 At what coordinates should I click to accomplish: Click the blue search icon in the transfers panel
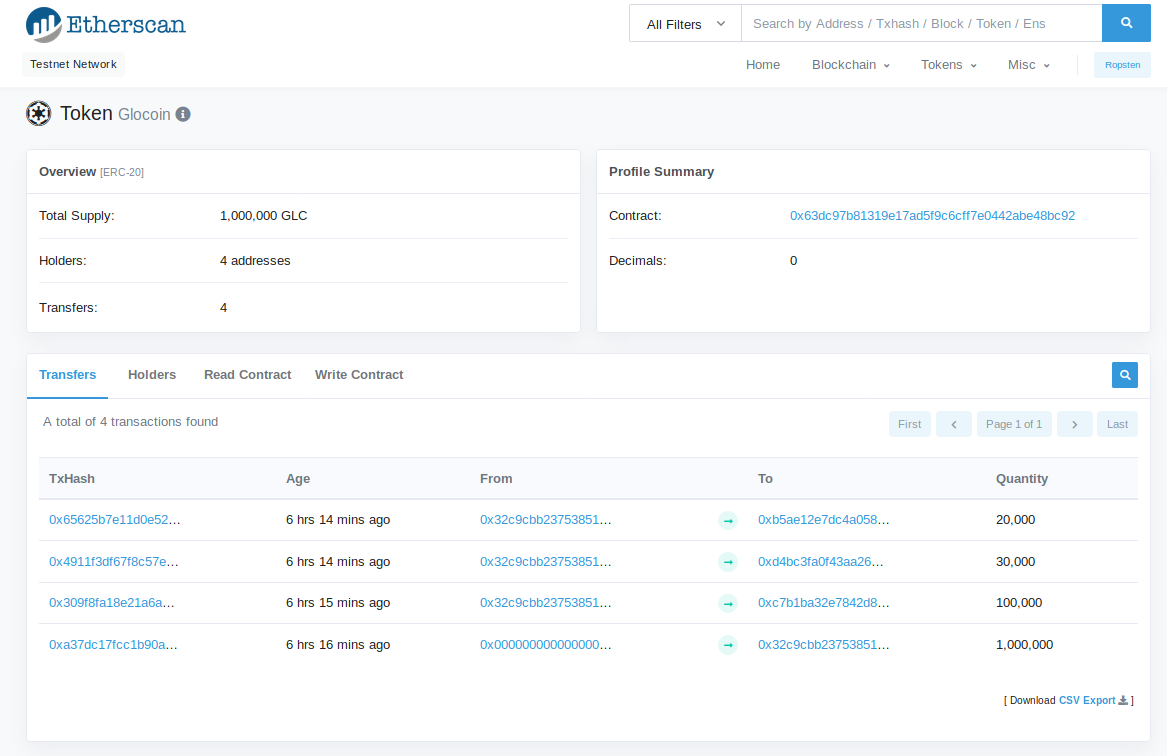(1125, 375)
